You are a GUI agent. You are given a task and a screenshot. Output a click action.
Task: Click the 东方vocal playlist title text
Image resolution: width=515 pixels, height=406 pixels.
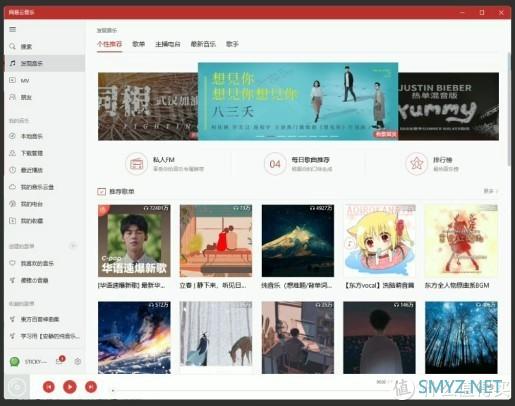point(379,285)
